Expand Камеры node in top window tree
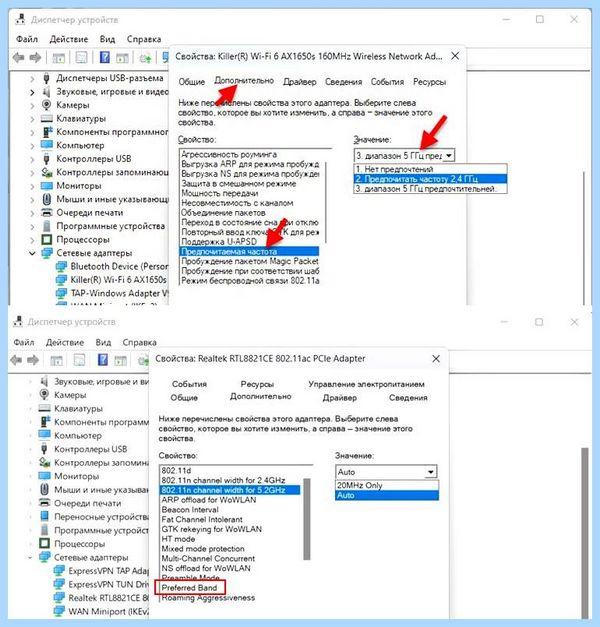The width and height of the screenshot is (600, 627). point(32,106)
